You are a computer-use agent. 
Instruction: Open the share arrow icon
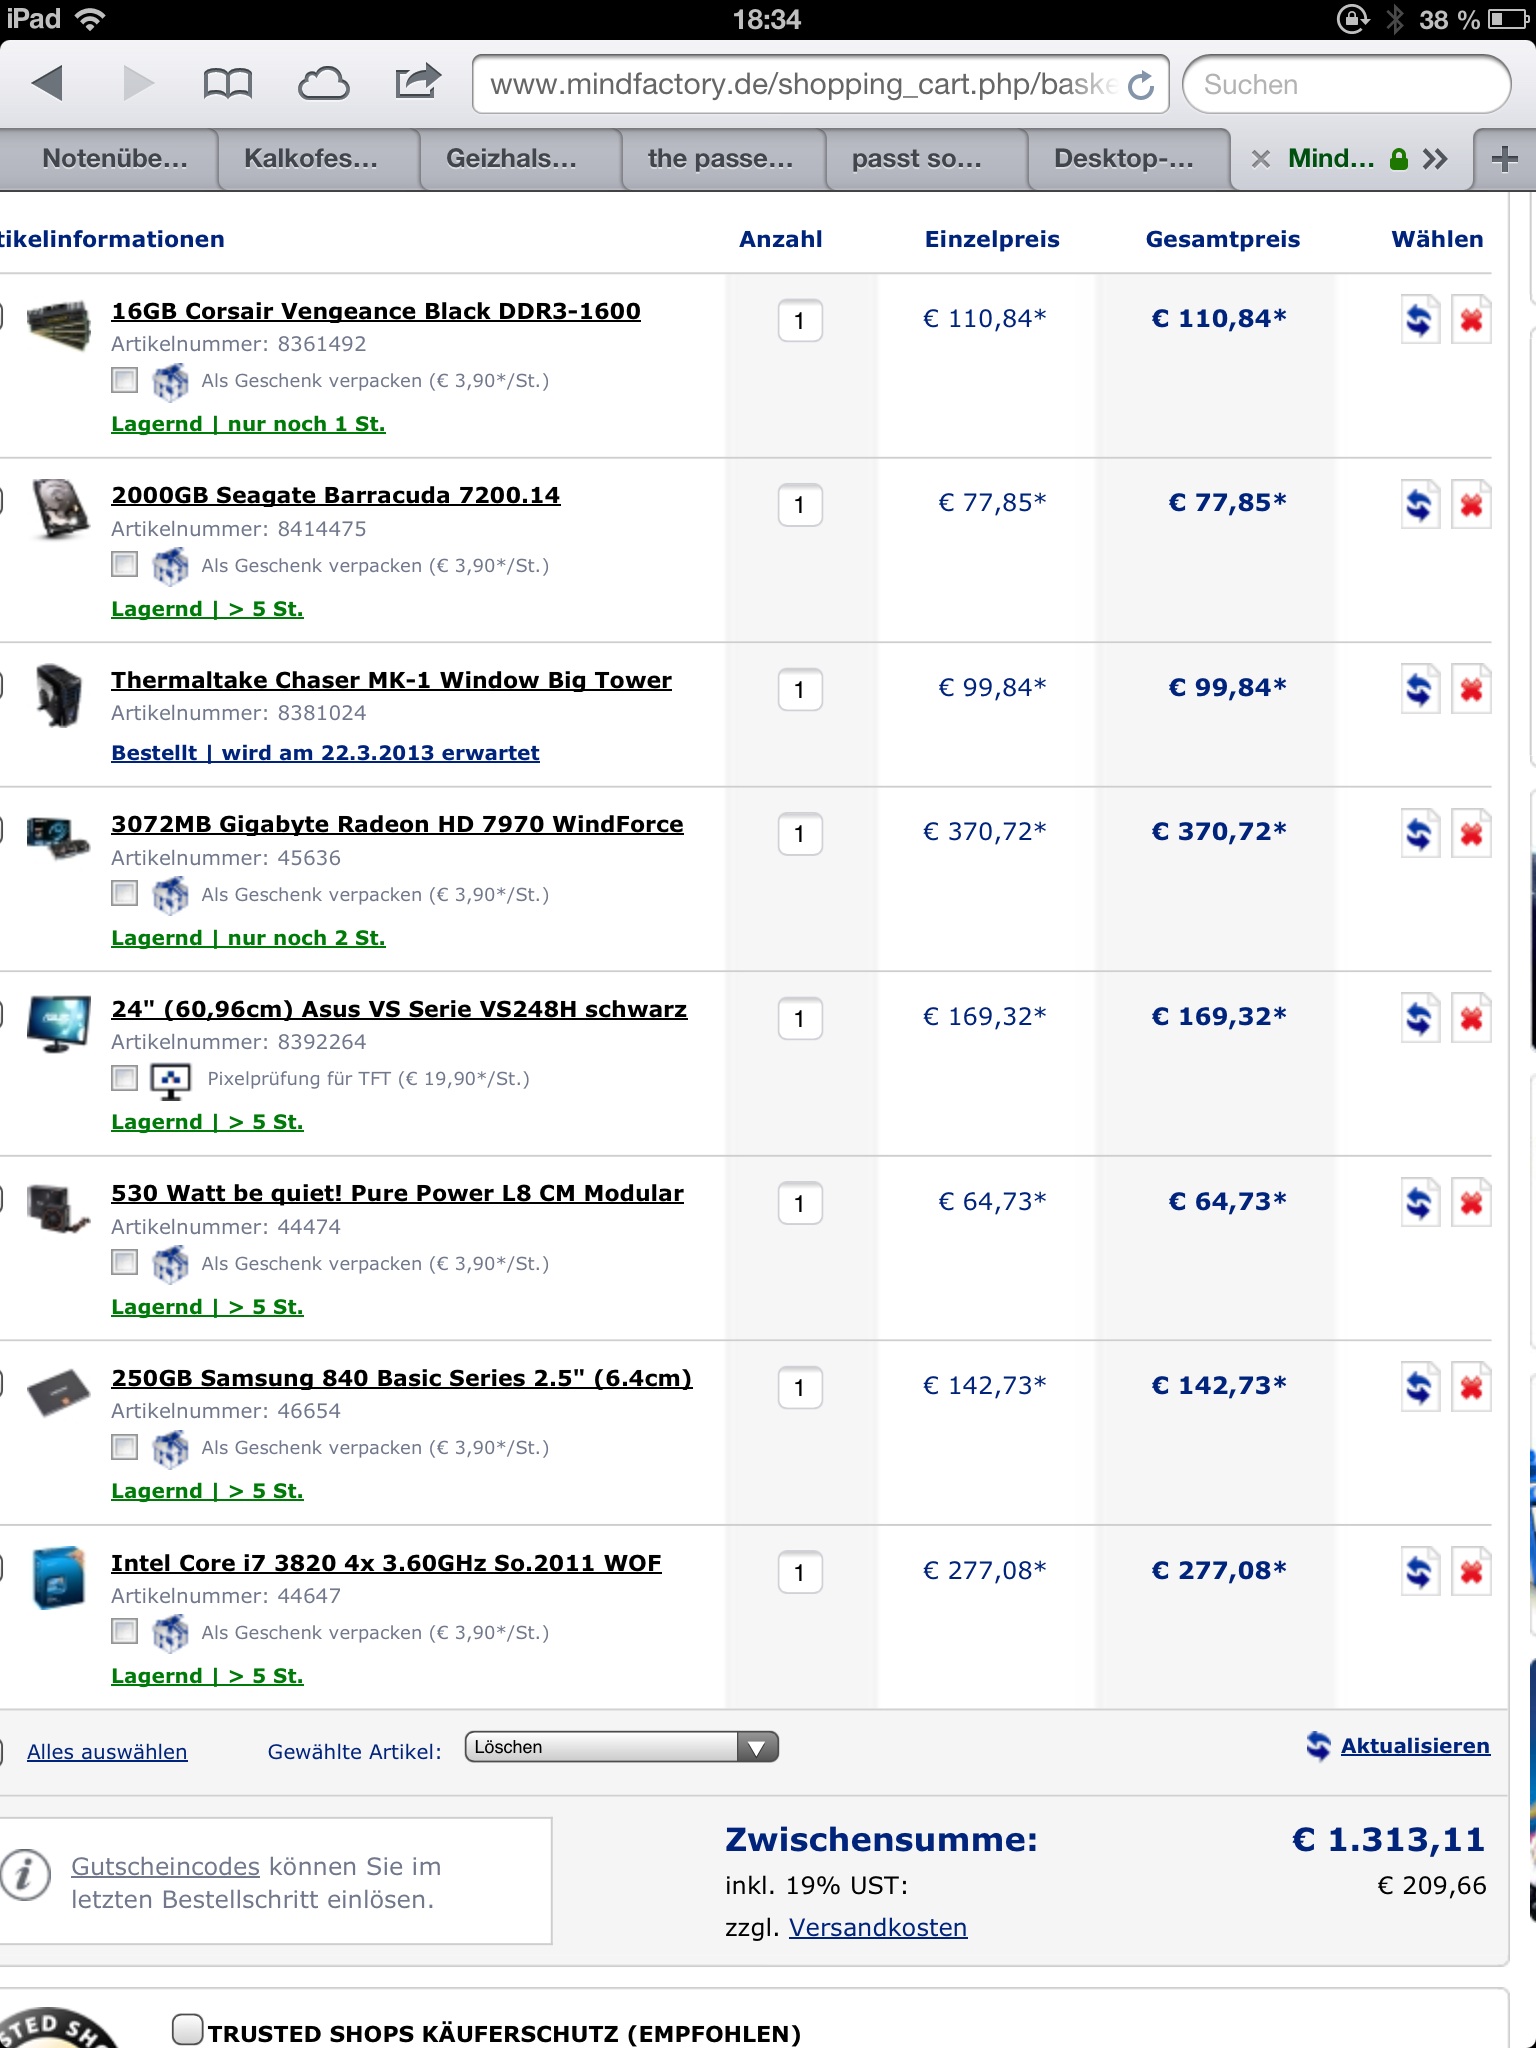tap(417, 82)
